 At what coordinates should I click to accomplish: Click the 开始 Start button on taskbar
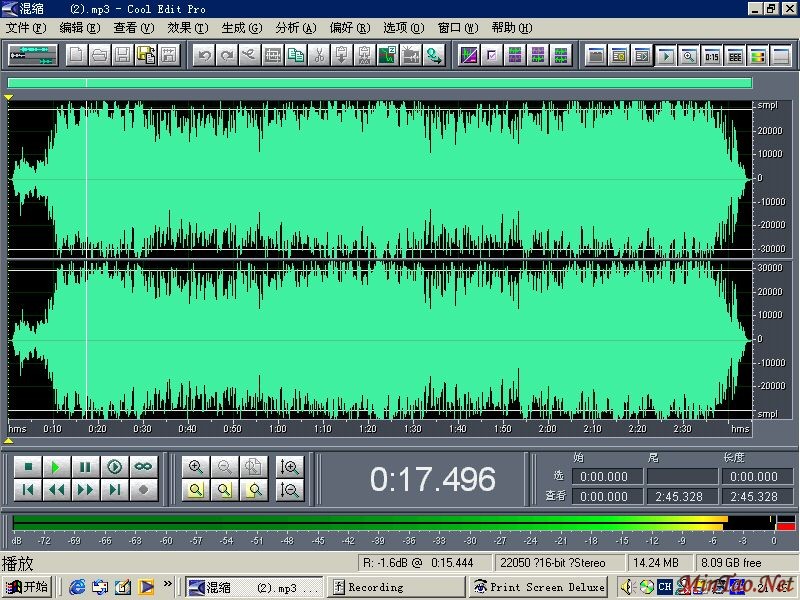click(x=27, y=587)
